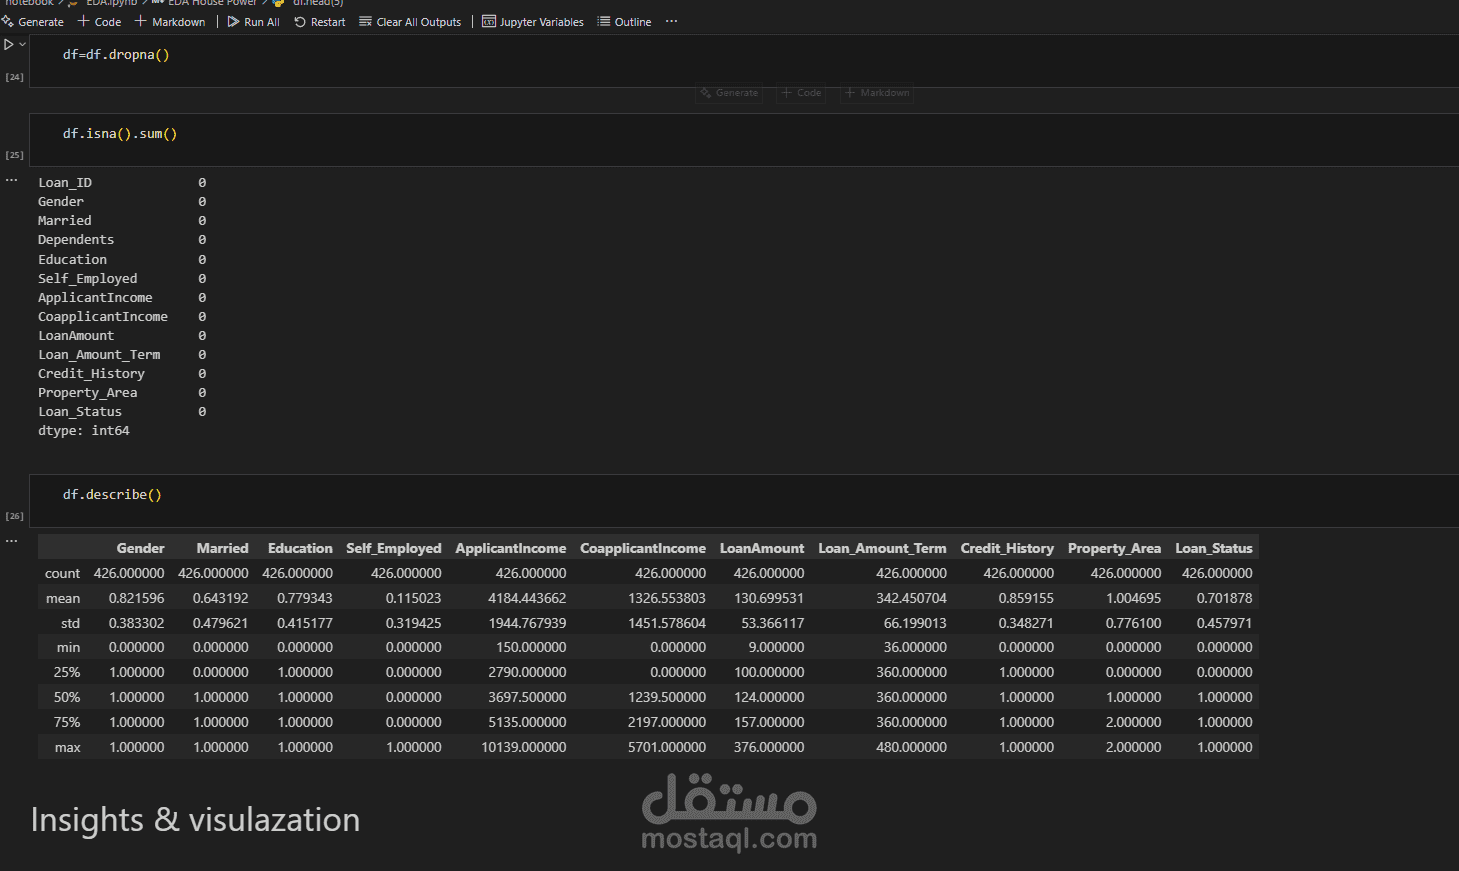Click the 50% ApplicantIncome value 3697.500000
Screen dimensions: 1459x871
click(527, 697)
